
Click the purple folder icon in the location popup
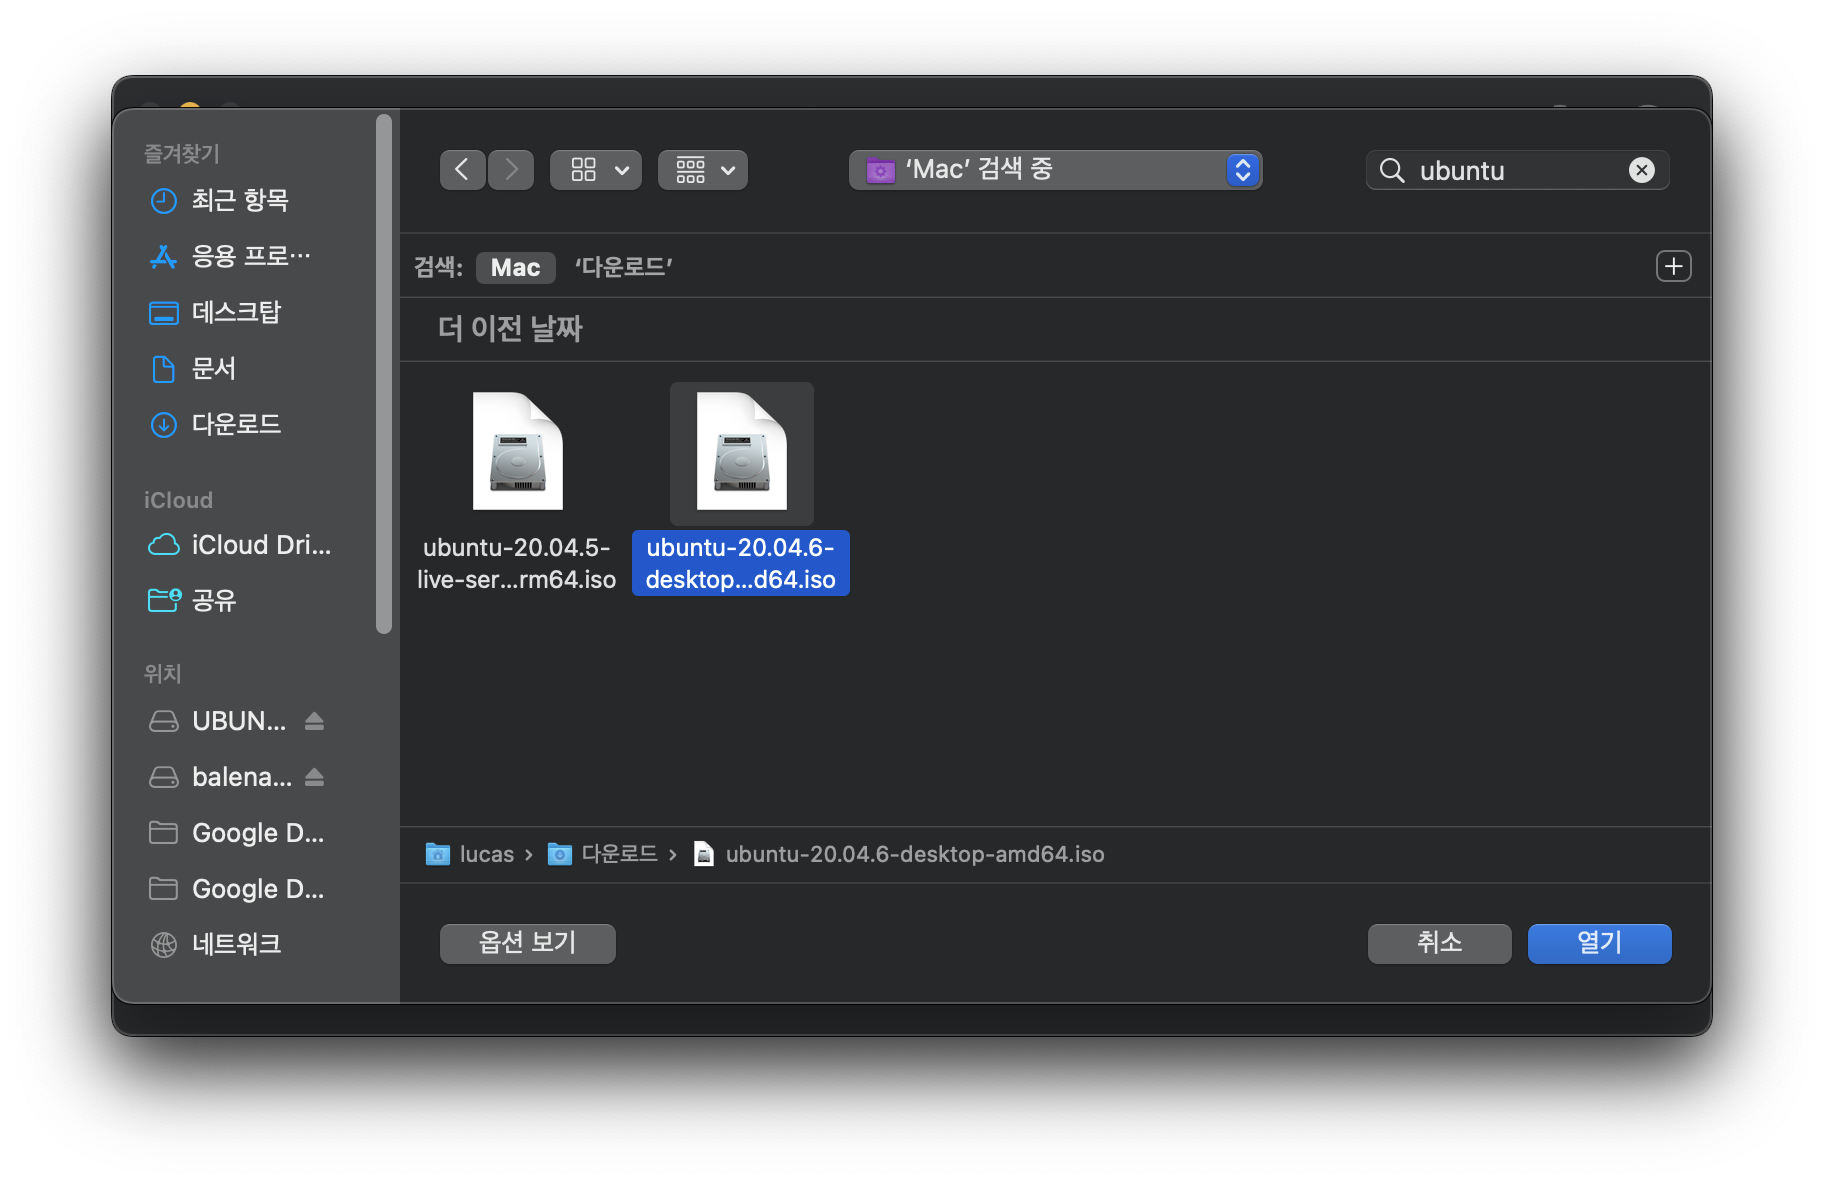click(880, 170)
